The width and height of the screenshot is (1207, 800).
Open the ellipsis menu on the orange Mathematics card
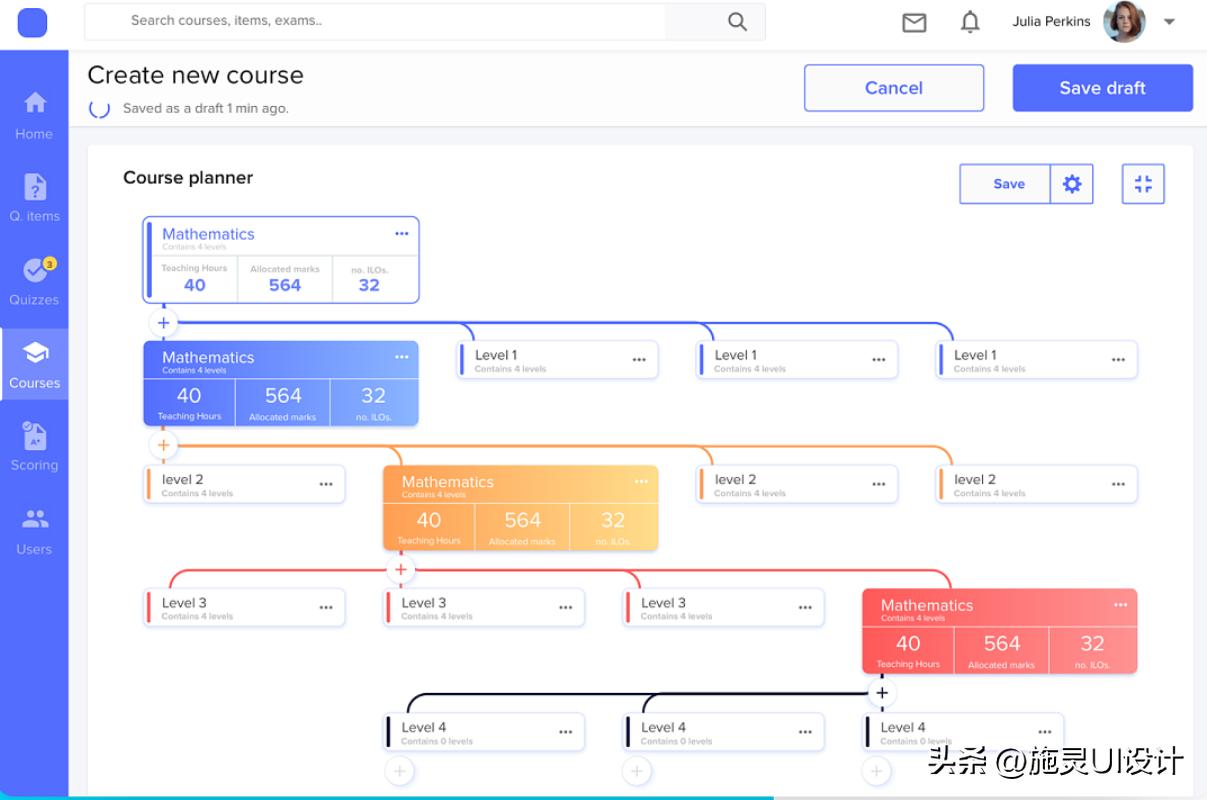[x=642, y=481]
